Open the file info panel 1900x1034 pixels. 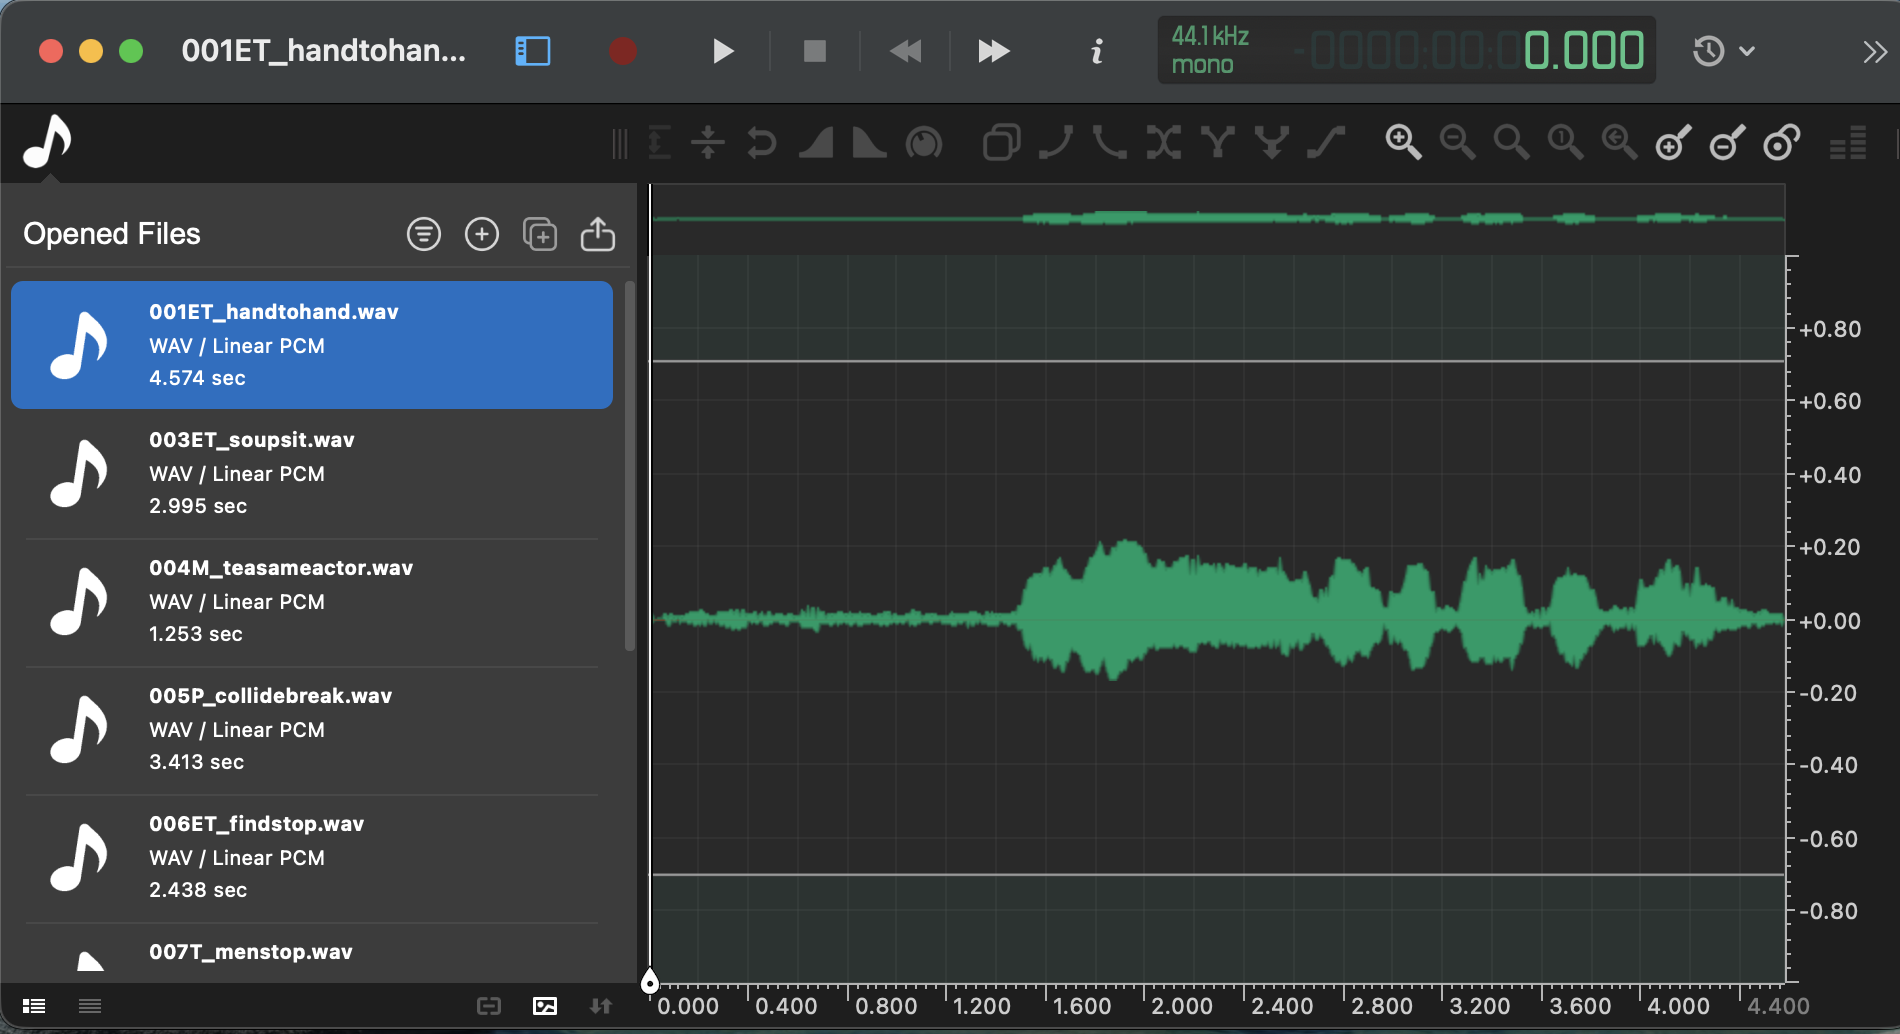coord(1096,51)
